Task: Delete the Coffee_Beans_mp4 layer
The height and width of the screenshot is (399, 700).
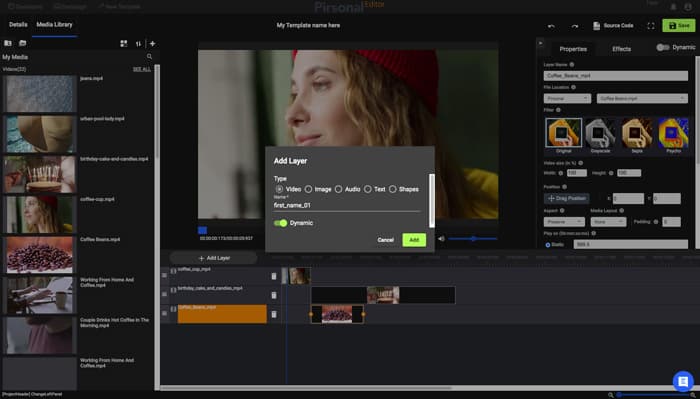Action: click(x=274, y=314)
